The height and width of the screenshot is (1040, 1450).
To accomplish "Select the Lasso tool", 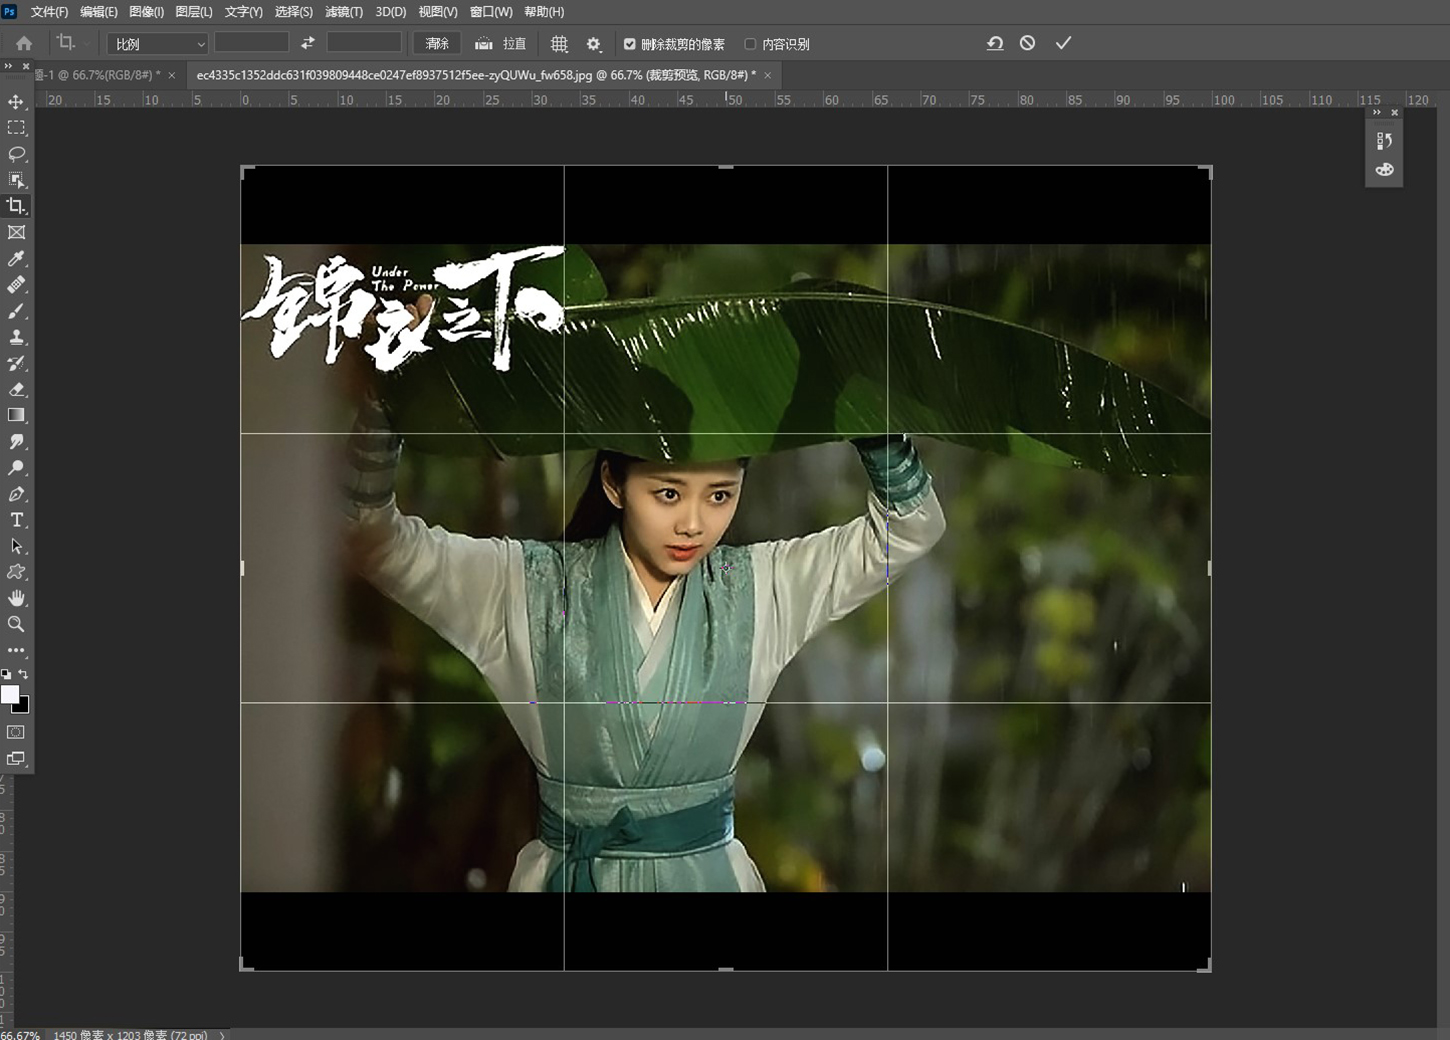I will pyautogui.click(x=15, y=154).
